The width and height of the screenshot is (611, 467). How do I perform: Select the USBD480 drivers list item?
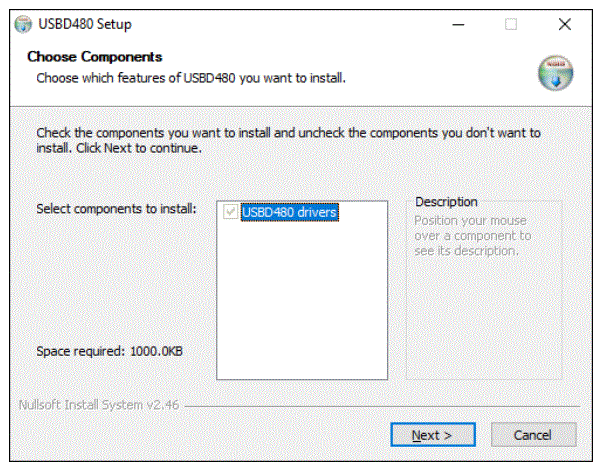tap(290, 212)
